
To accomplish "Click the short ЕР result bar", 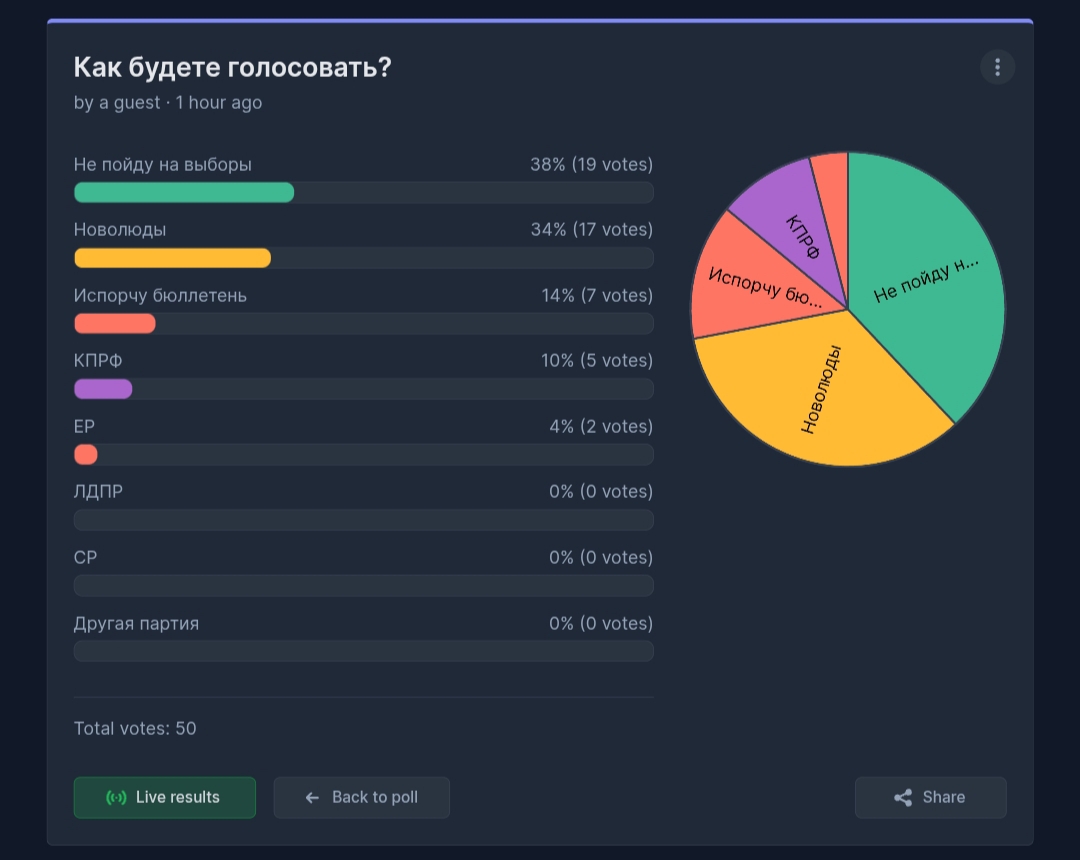I will point(85,454).
